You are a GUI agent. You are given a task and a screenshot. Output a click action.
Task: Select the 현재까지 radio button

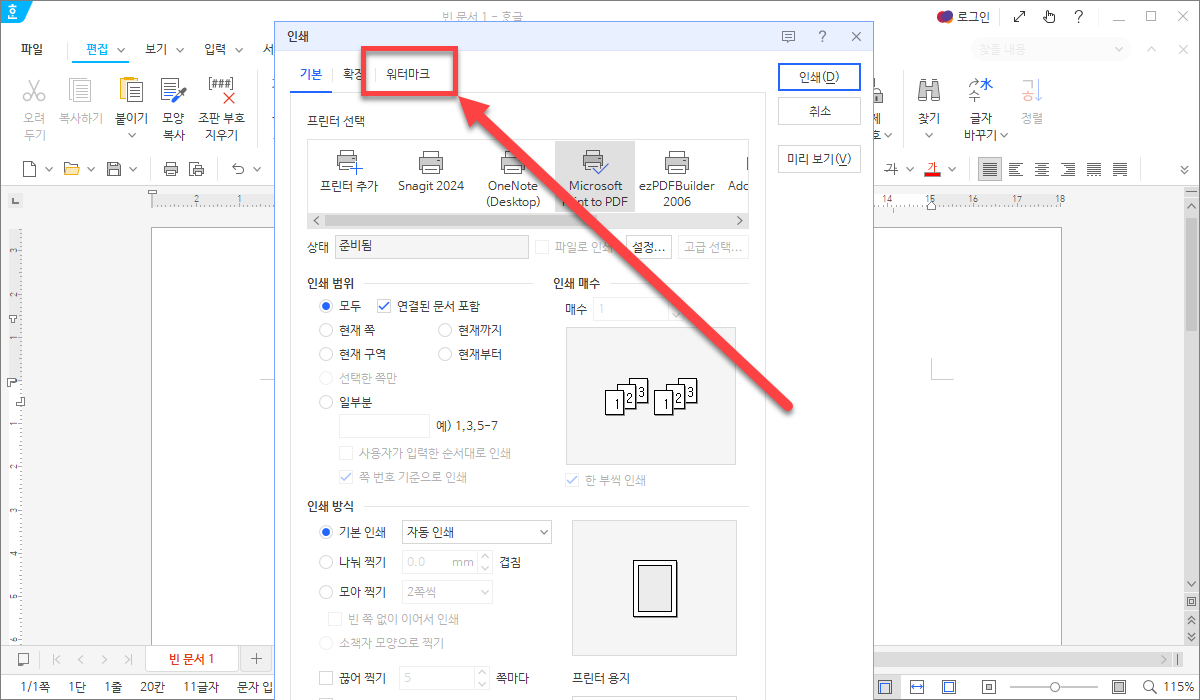point(446,330)
